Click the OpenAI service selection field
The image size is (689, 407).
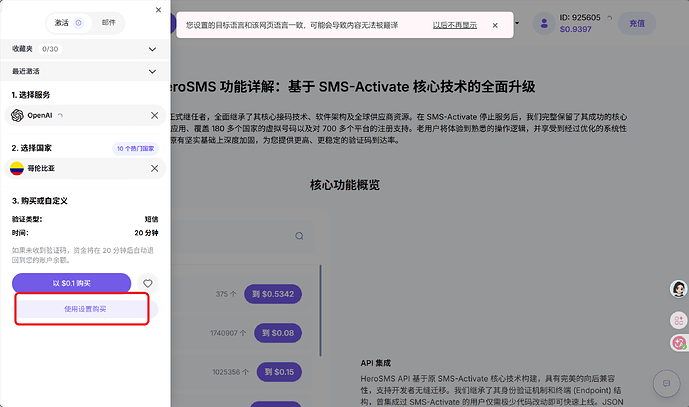click(x=85, y=115)
